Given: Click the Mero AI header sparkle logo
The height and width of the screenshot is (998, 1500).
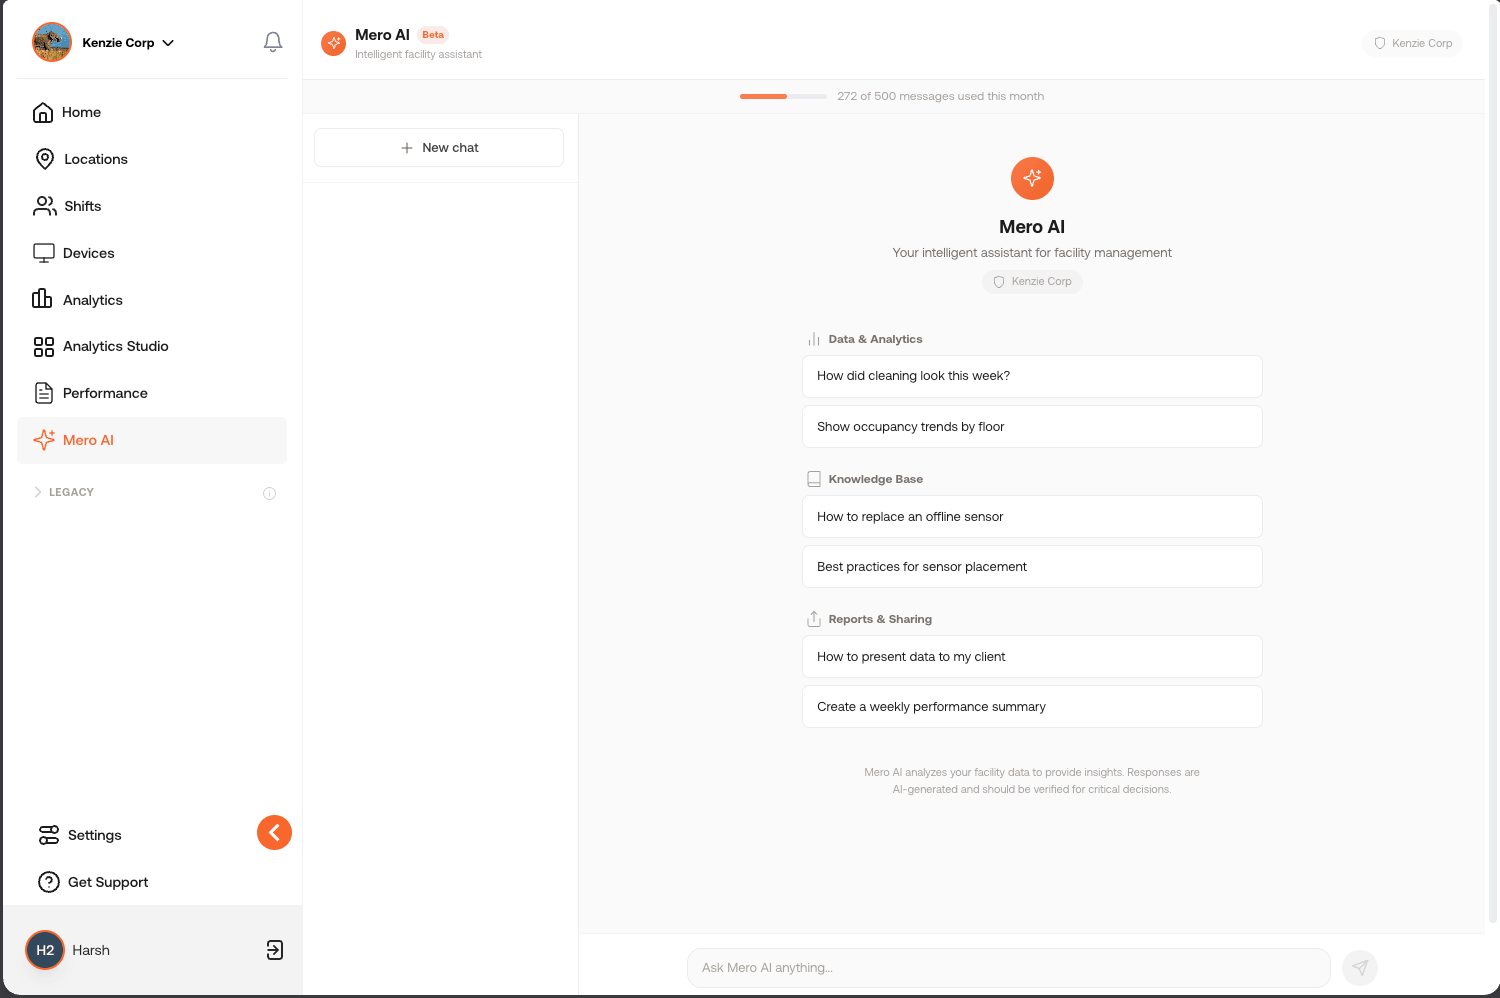Looking at the screenshot, I should pyautogui.click(x=333, y=43).
